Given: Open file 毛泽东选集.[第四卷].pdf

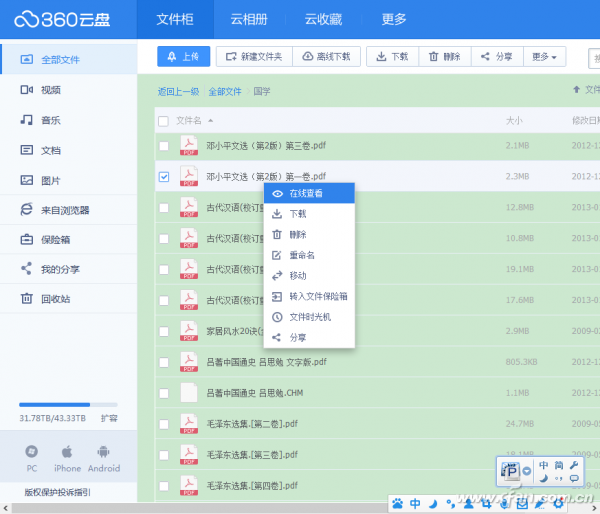Looking at the screenshot, I should [x=252, y=486].
